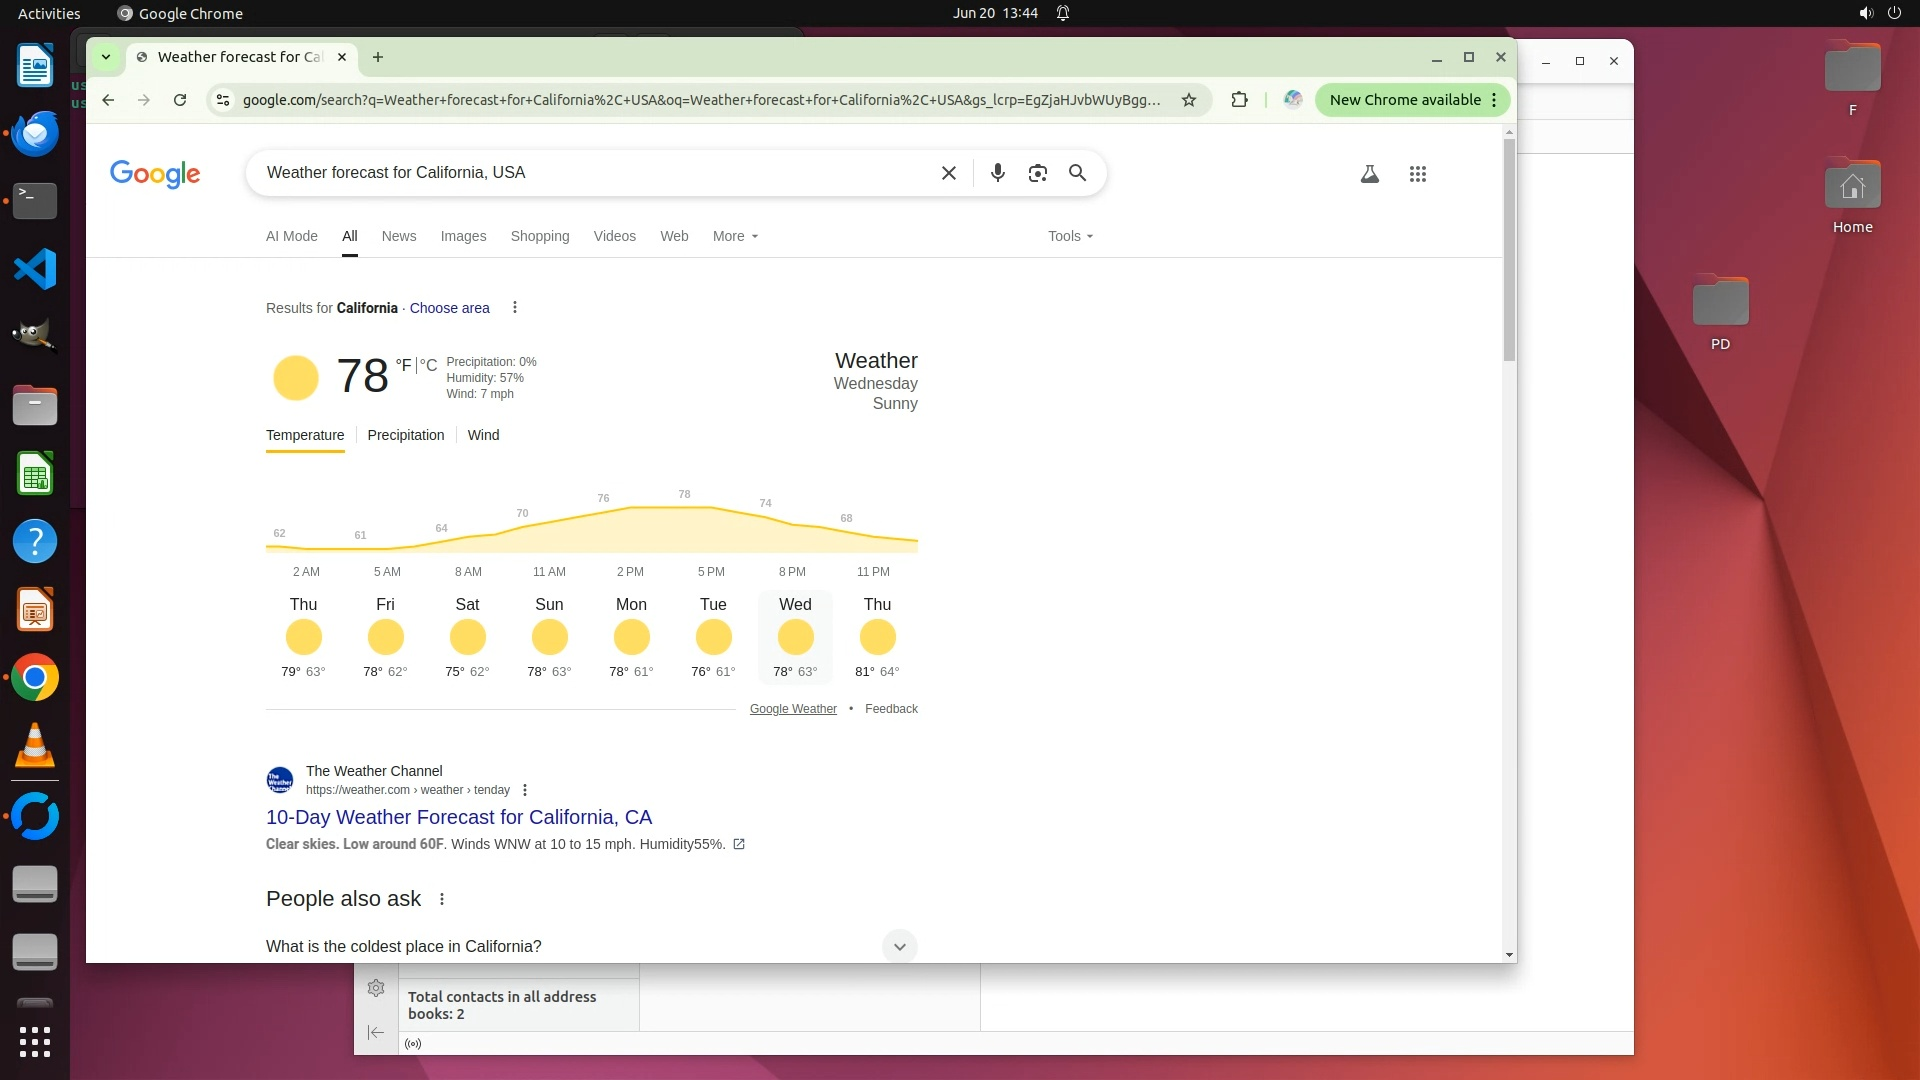
Task: Click the voice search microphone icon
Action: [x=997, y=173]
